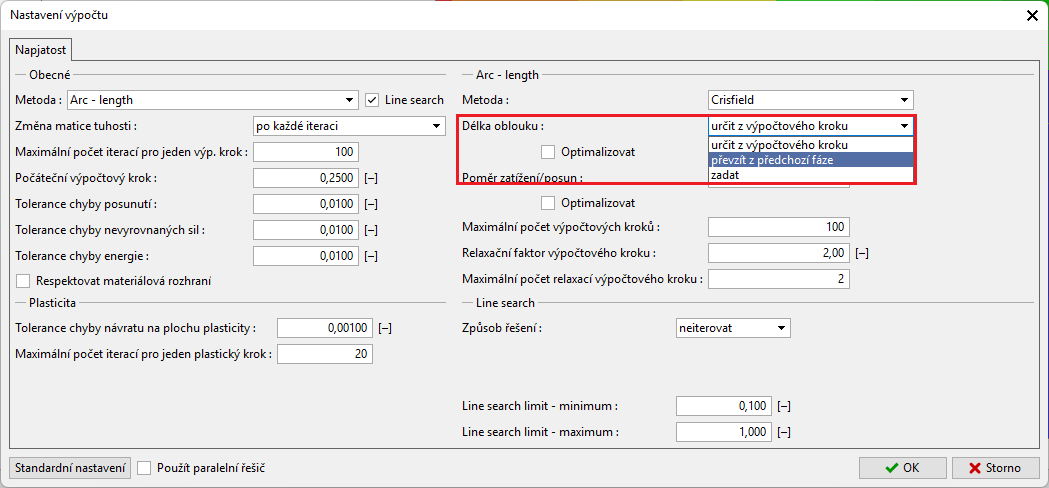Enable Respektovat materiálová rozhraní checkbox

(24, 281)
